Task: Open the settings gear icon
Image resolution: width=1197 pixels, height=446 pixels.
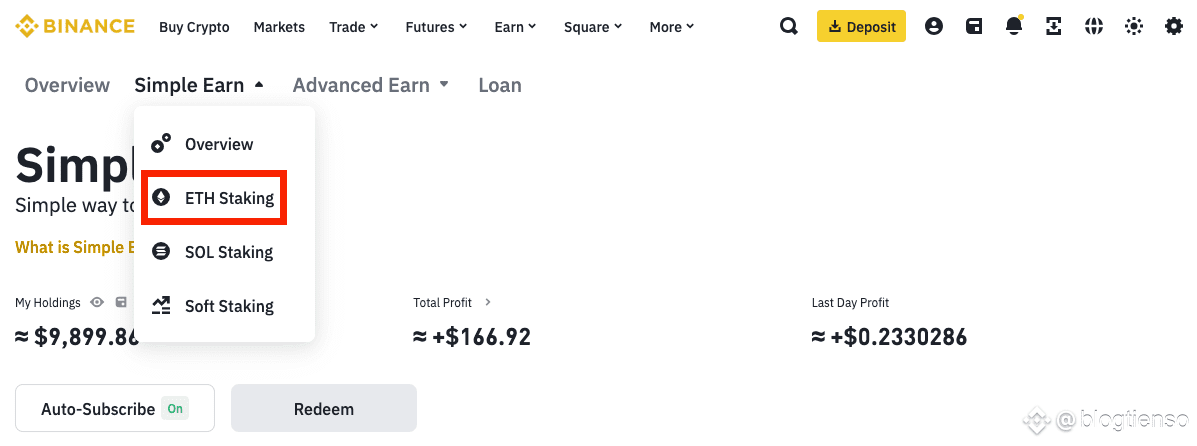Action: pos(1173,27)
